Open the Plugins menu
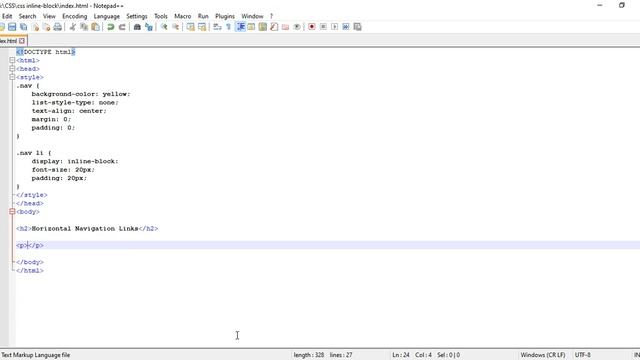 pyautogui.click(x=225, y=16)
